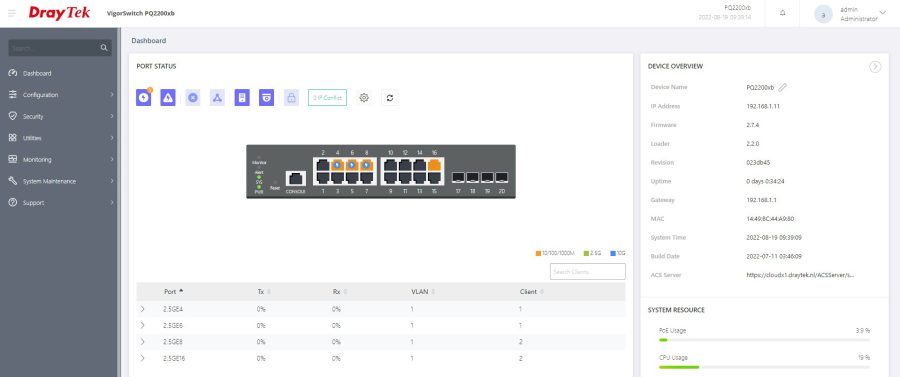Click the IP Conflict button
The height and width of the screenshot is (377, 900).
tap(327, 98)
